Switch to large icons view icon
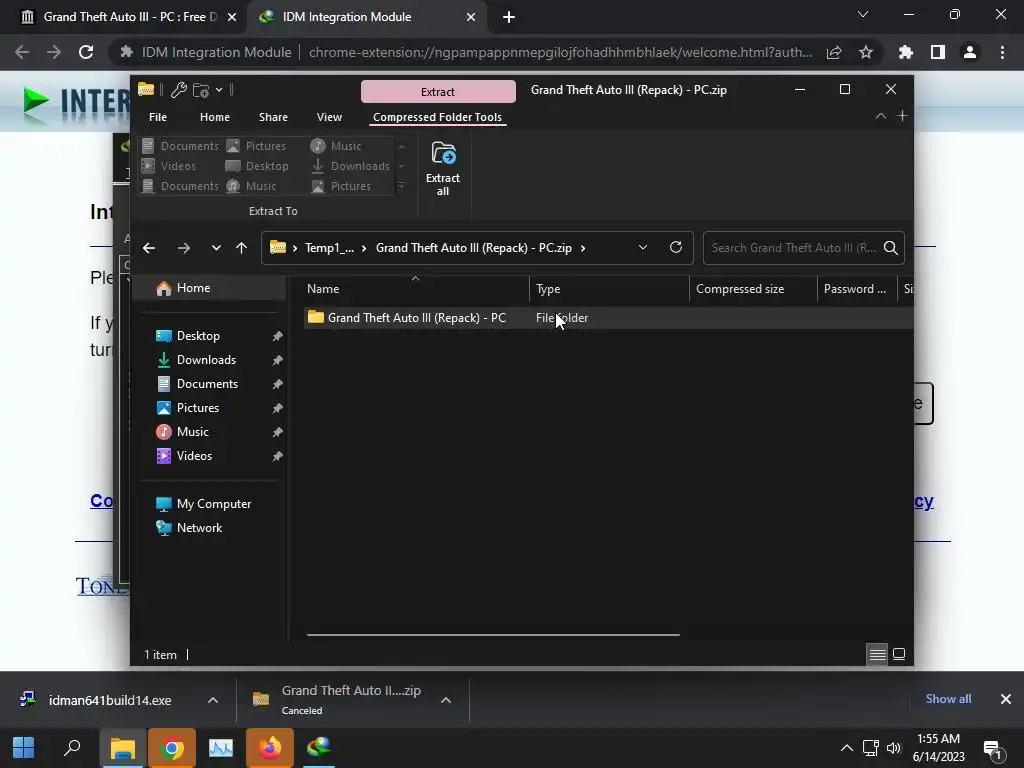Image resolution: width=1024 pixels, height=768 pixels. tap(899, 654)
